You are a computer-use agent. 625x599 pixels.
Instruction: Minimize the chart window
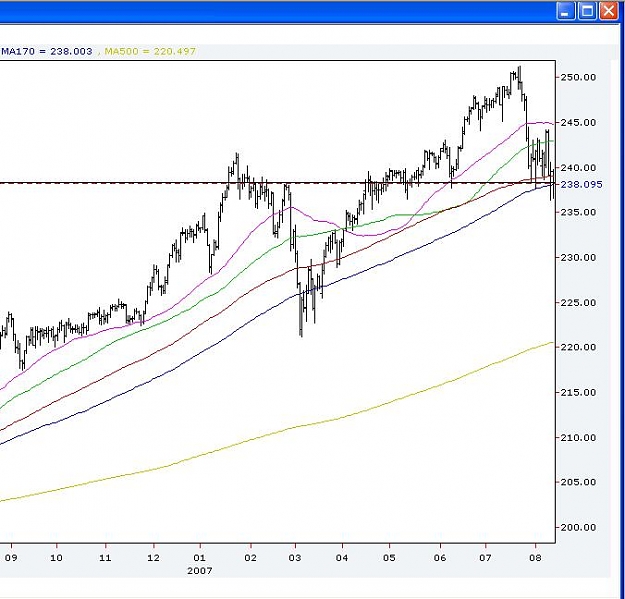(x=565, y=11)
